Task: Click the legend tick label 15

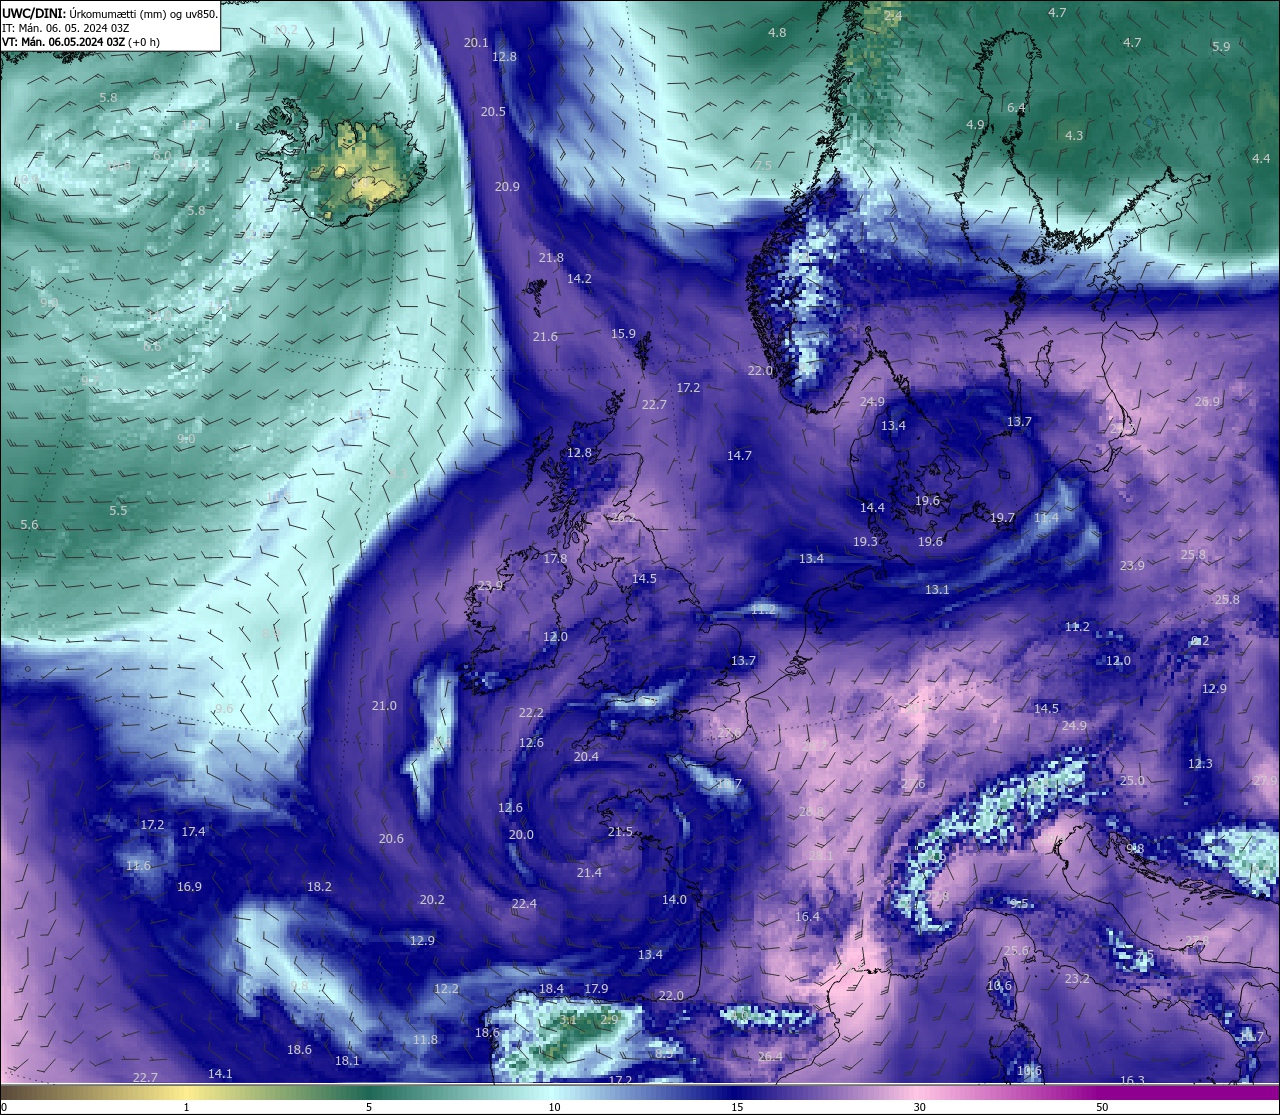Action: [737, 1107]
